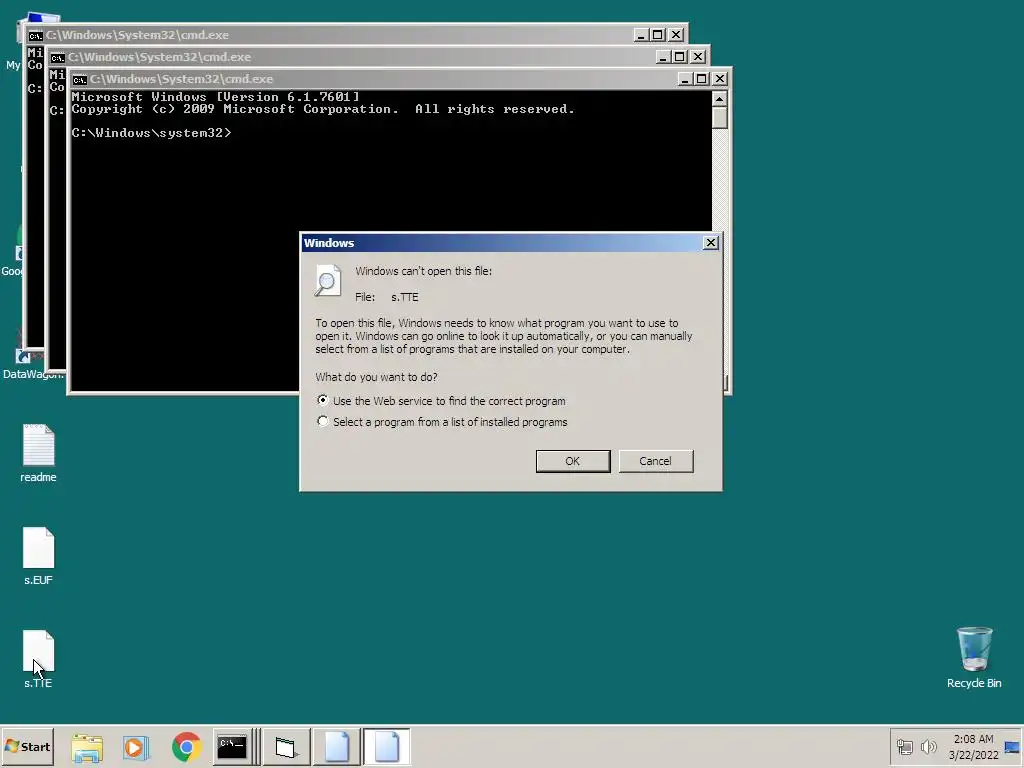
Task: Minimize the front cmd.exe window
Action: click(x=684, y=79)
